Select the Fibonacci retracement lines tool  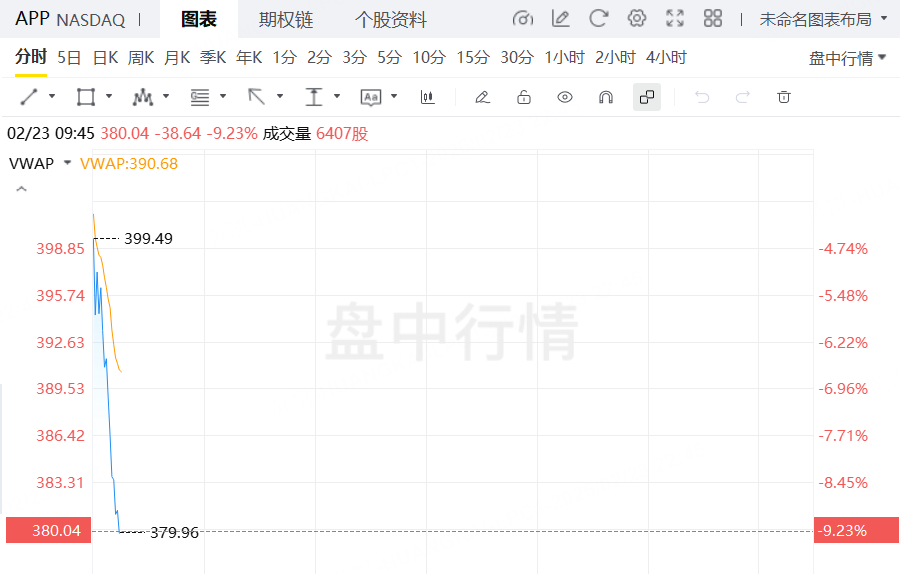[x=200, y=97]
